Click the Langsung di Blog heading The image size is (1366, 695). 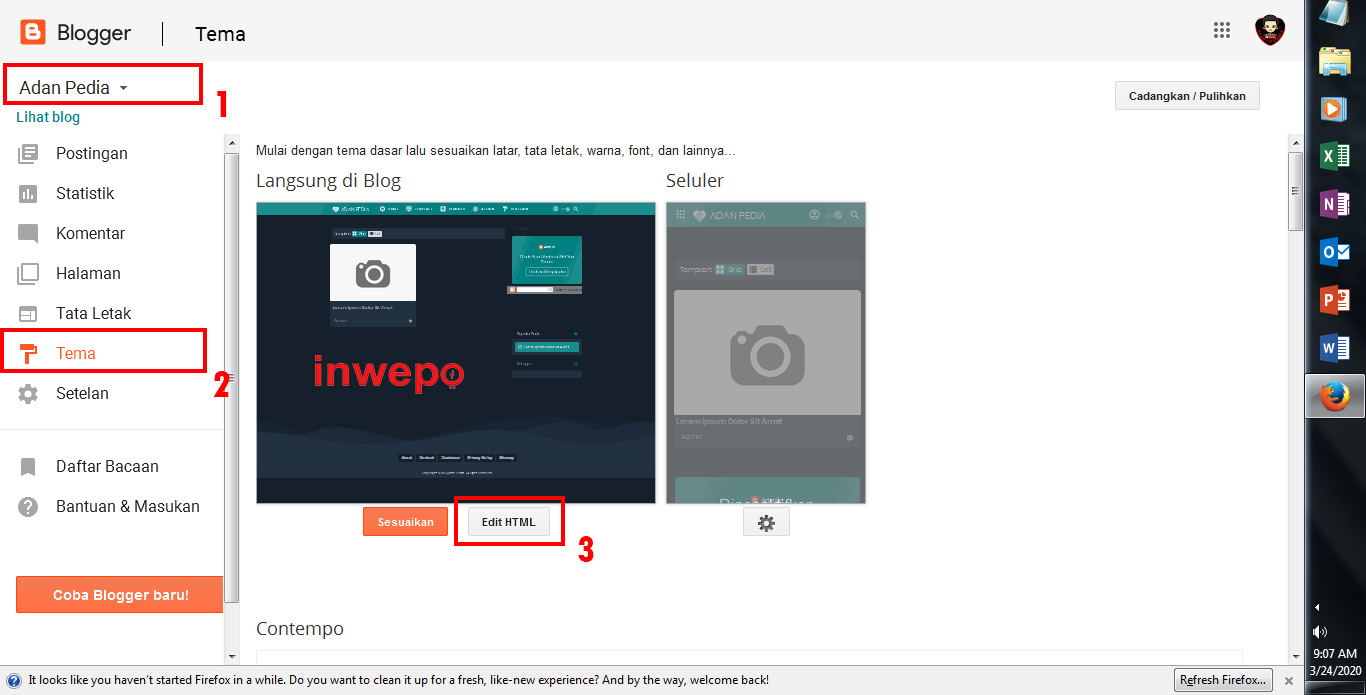(328, 181)
